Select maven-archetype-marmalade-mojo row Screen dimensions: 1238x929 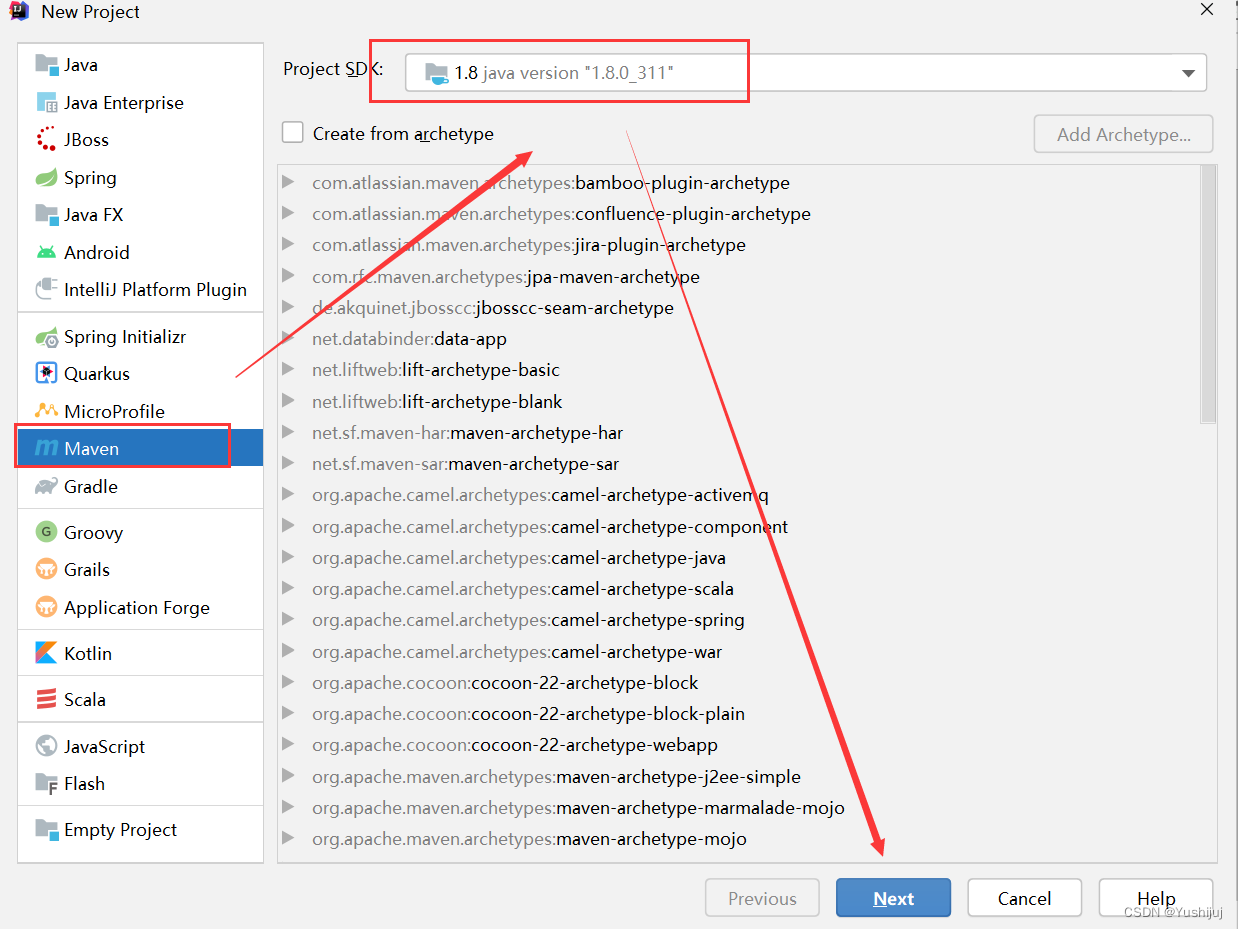(738, 807)
